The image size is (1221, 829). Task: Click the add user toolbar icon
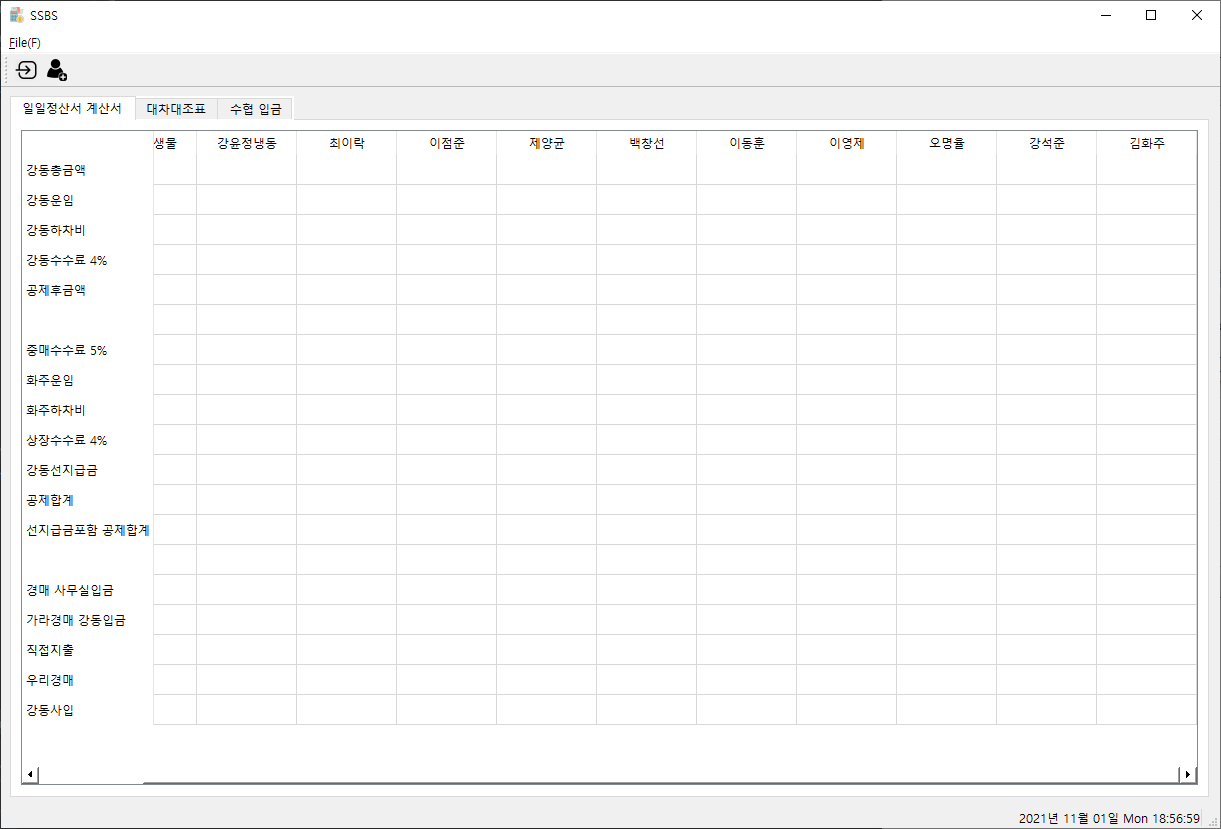point(57,70)
